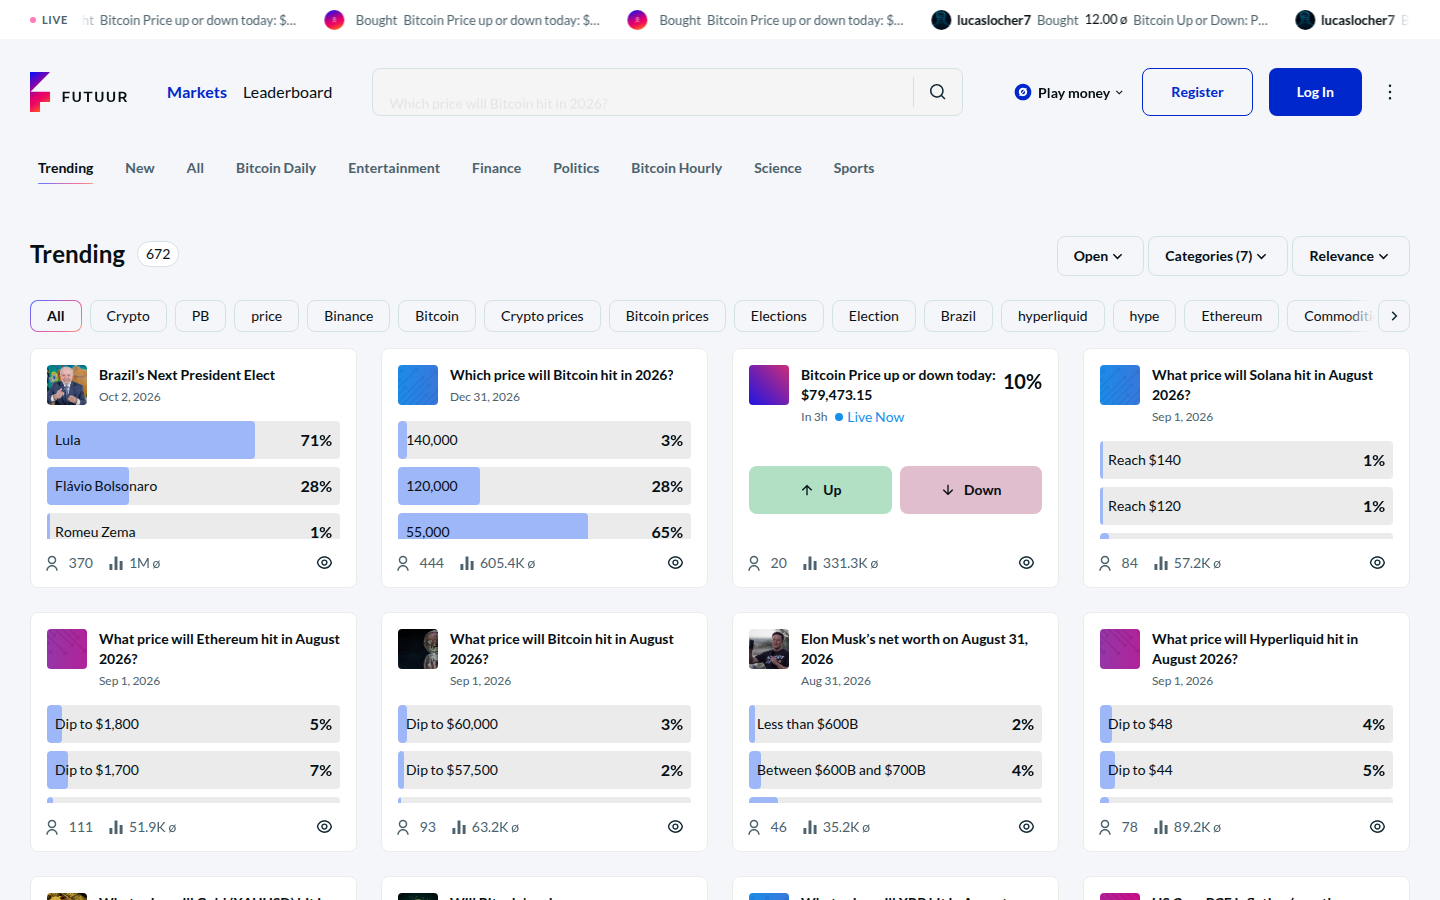Click volume chart icon on Brazil President card
This screenshot has height=900, width=1440.
(116, 563)
